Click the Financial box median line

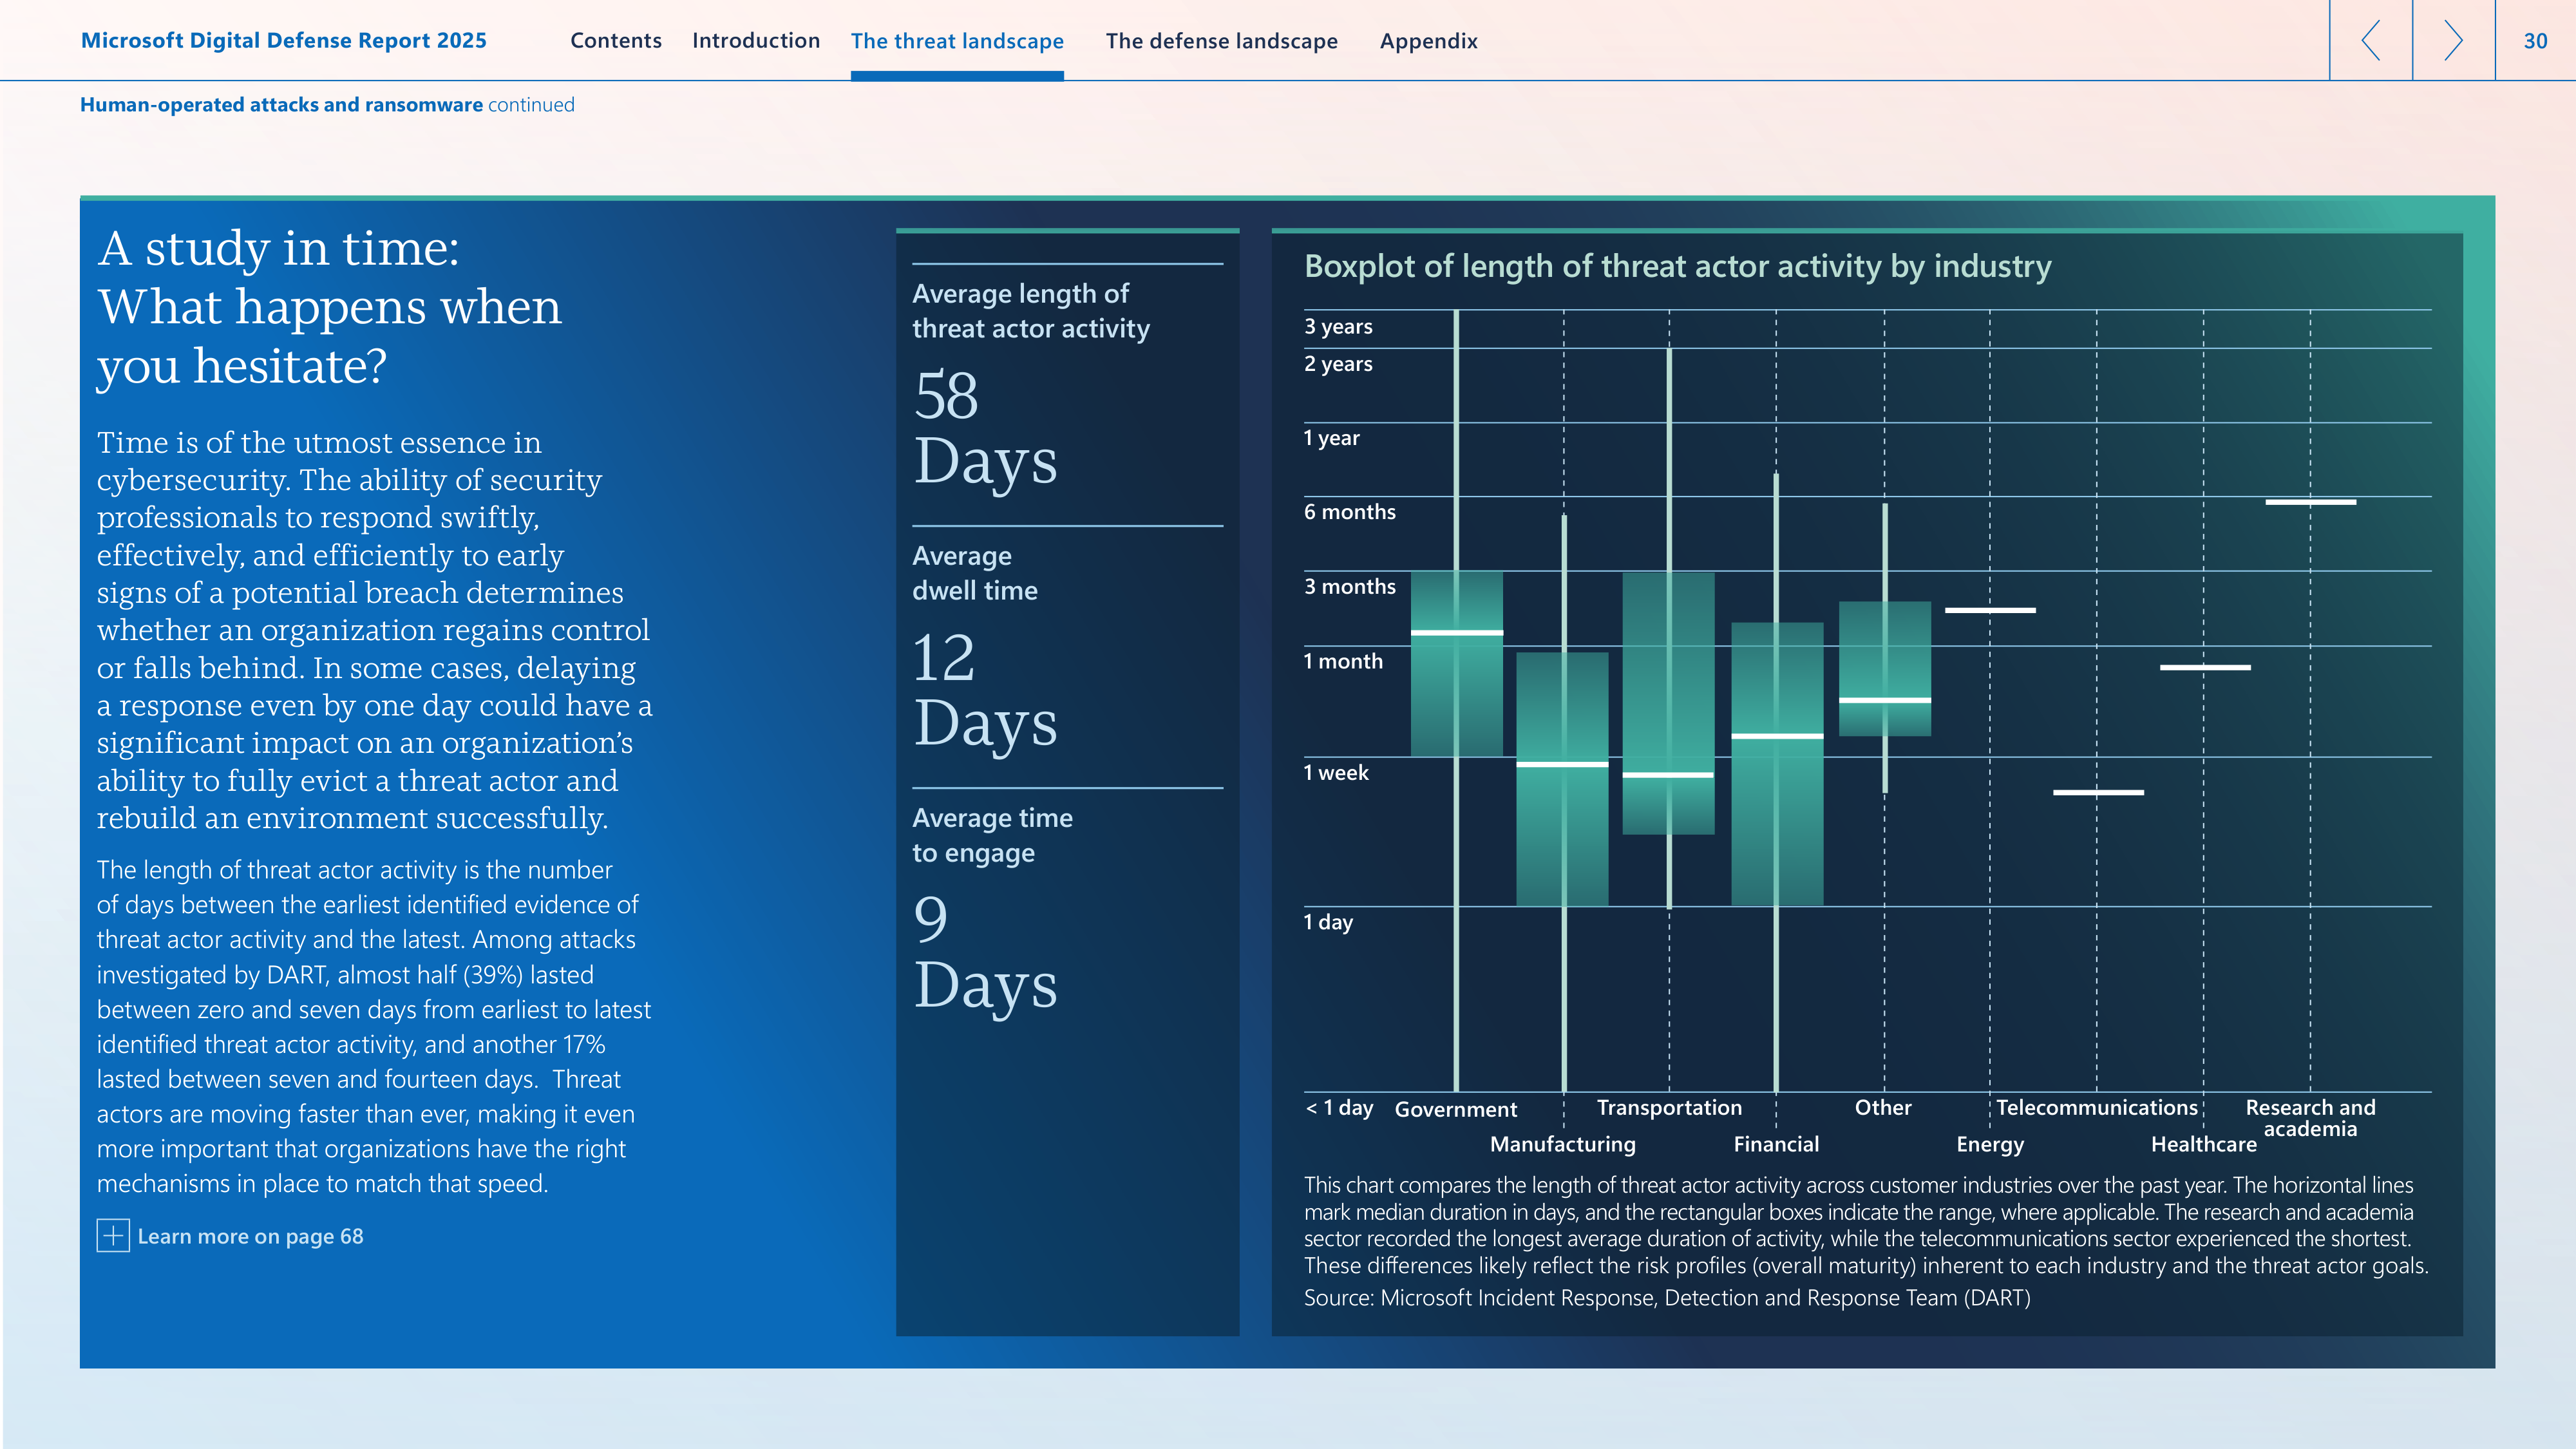point(1777,737)
